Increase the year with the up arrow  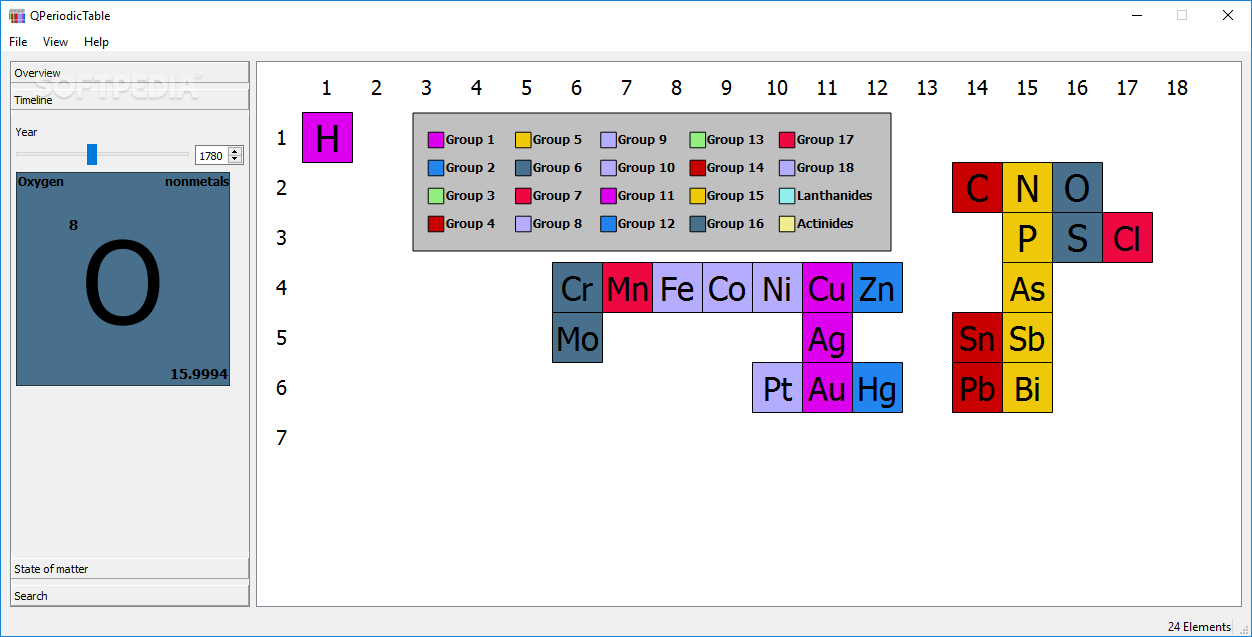[x=235, y=151]
